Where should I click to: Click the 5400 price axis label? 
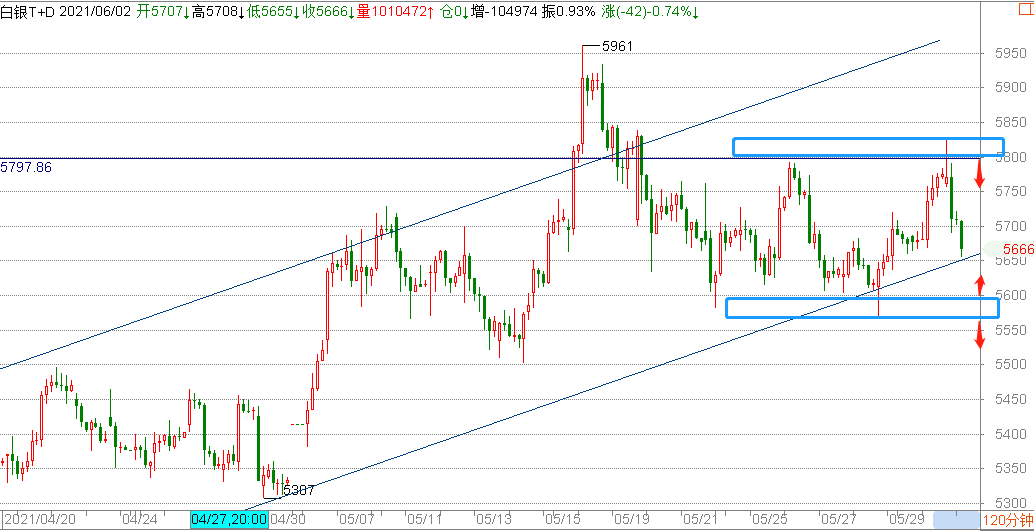point(1010,434)
